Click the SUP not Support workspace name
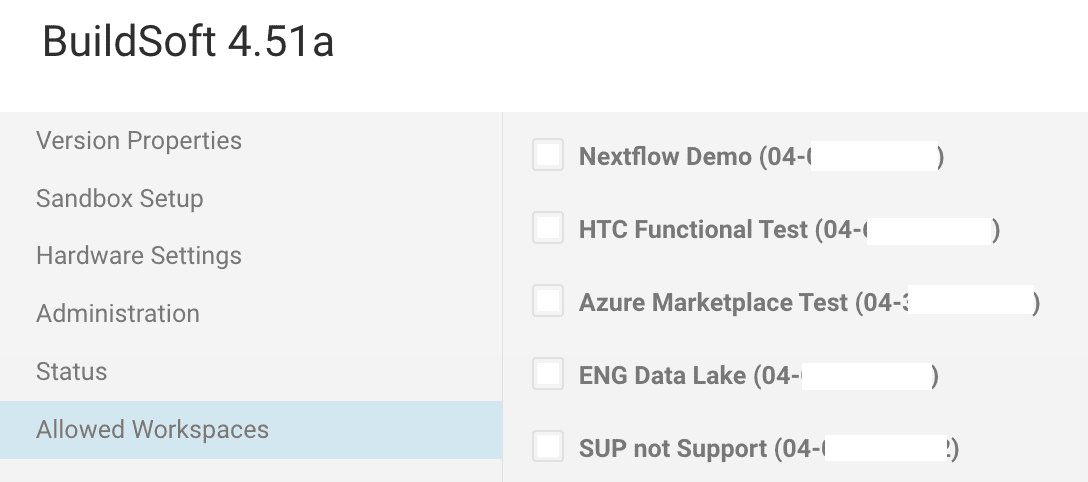 coord(672,448)
